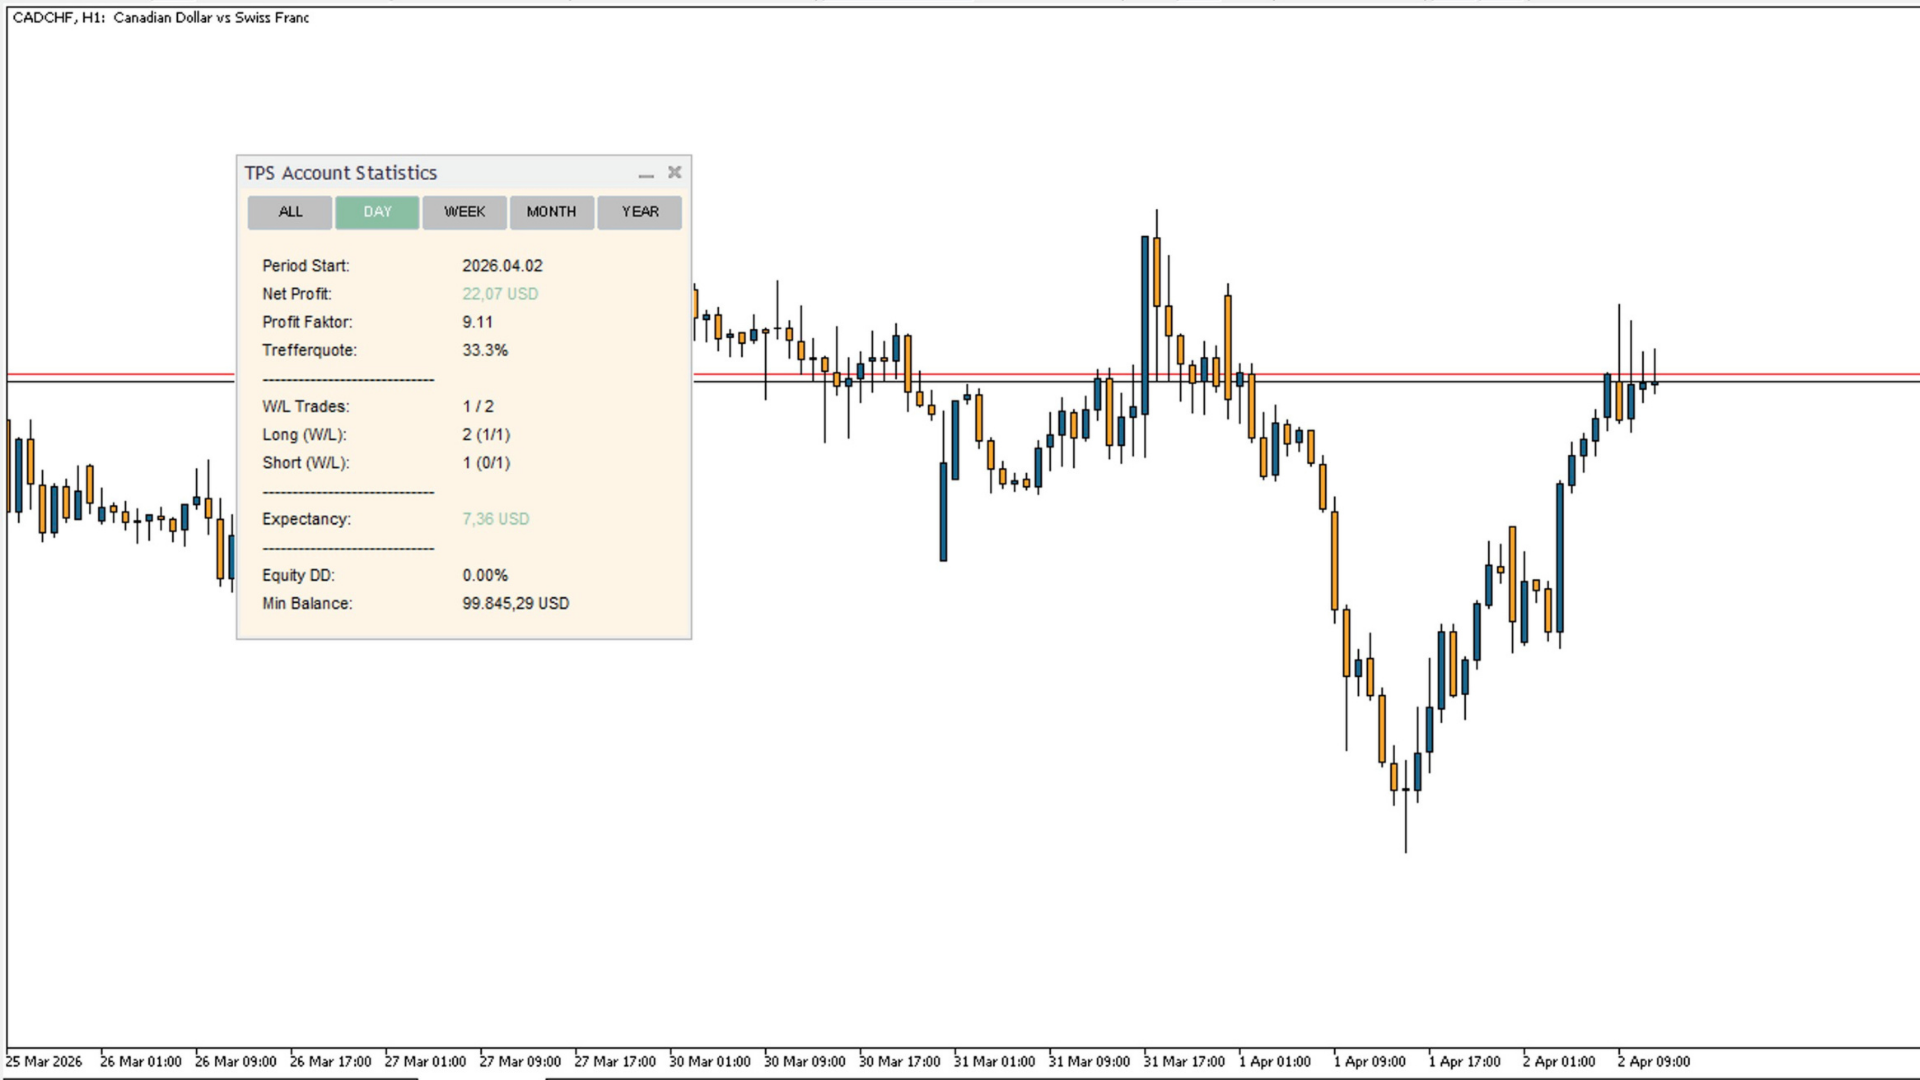Click the Trefferquote value 33.3%
Image resolution: width=1920 pixels, height=1080 pixels.
coord(485,350)
